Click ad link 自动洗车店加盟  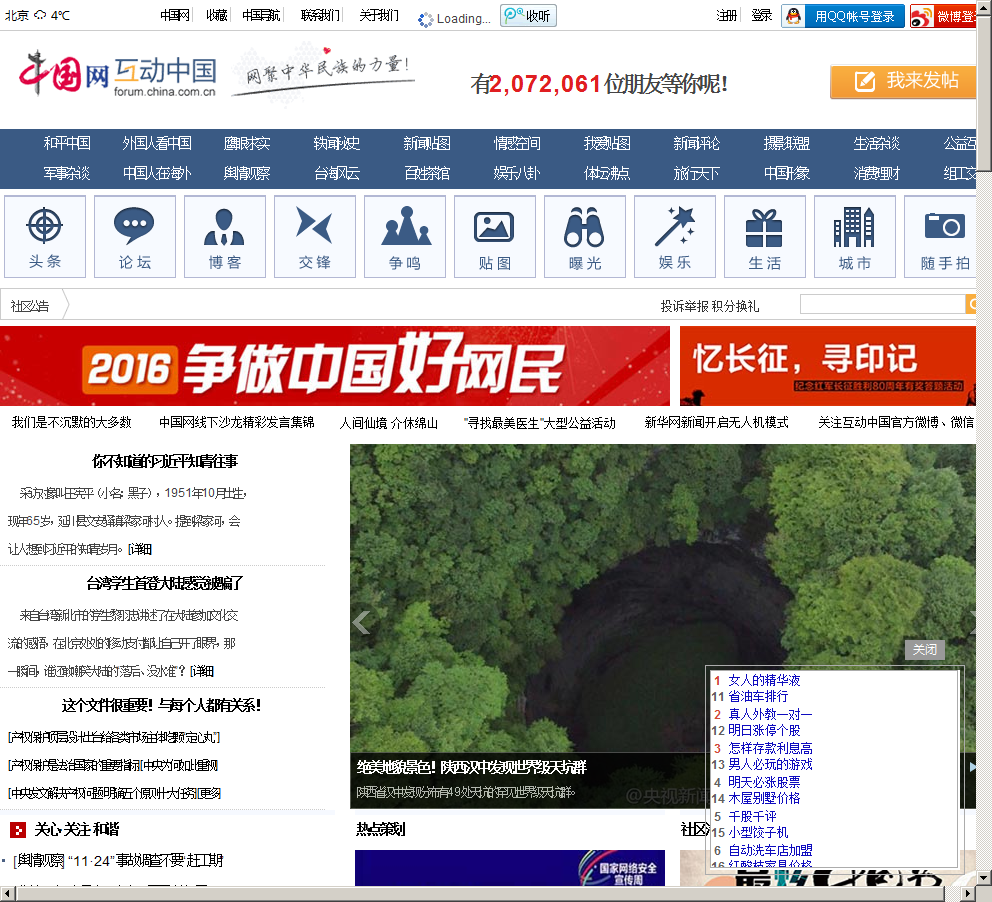click(770, 851)
